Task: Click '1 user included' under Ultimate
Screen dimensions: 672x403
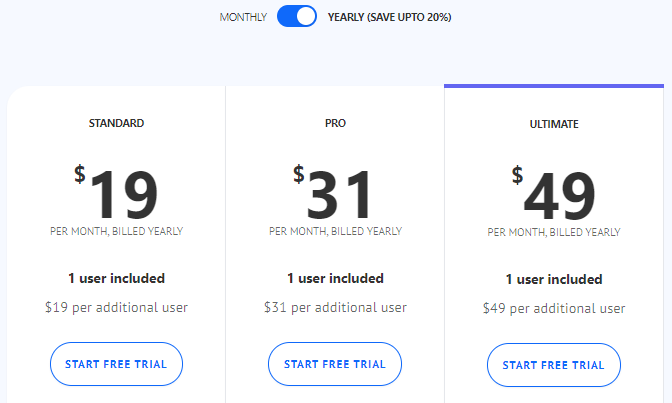Action: pyautogui.click(x=554, y=279)
